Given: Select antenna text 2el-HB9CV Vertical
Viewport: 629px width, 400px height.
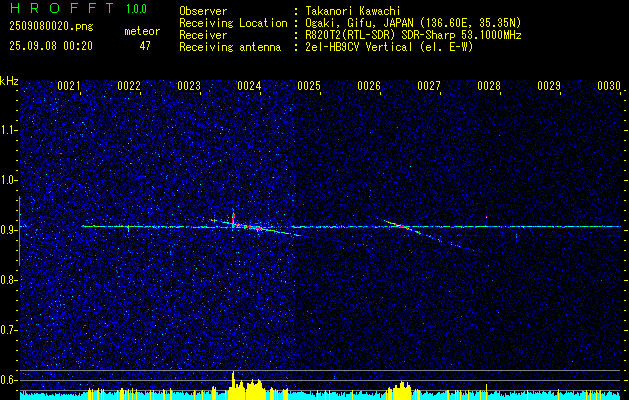Looking at the screenshot, I should (359, 47).
